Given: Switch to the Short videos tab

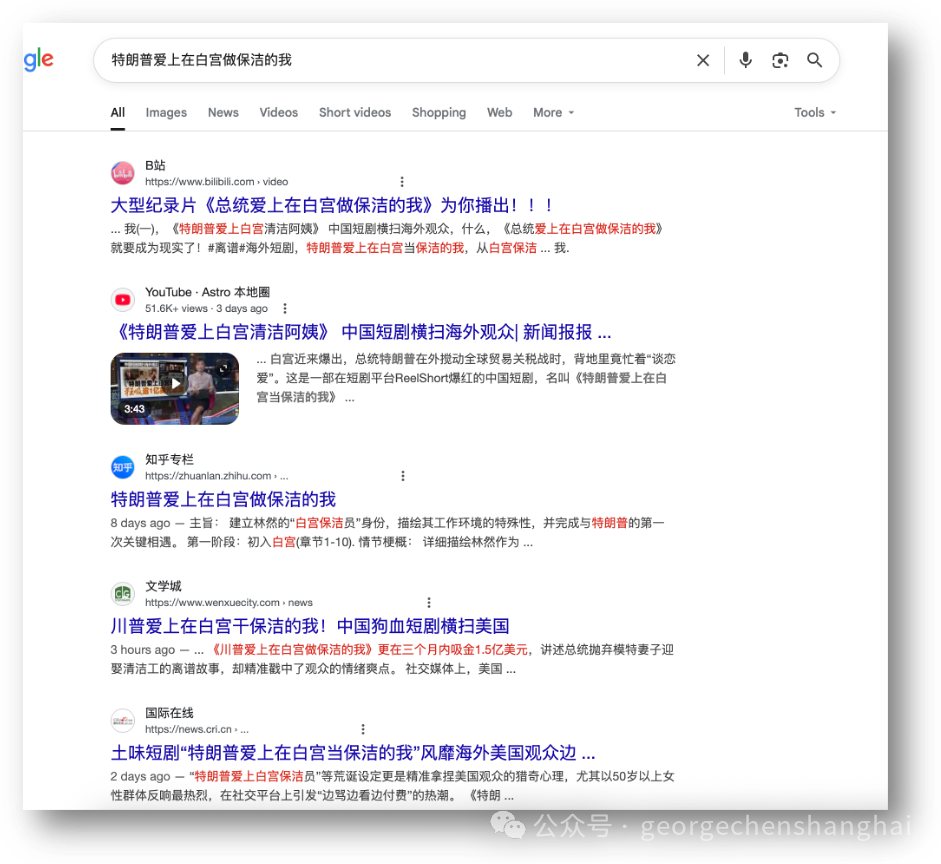Looking at the screenshot, I should click(x=355, y=113).
